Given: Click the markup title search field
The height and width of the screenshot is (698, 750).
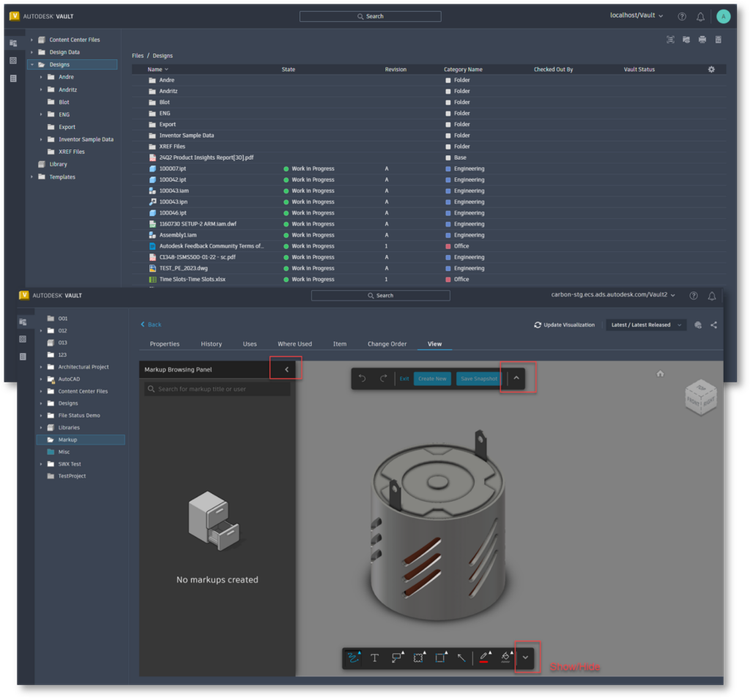Looking at the screenshot, I should click(x=217, y=389).
